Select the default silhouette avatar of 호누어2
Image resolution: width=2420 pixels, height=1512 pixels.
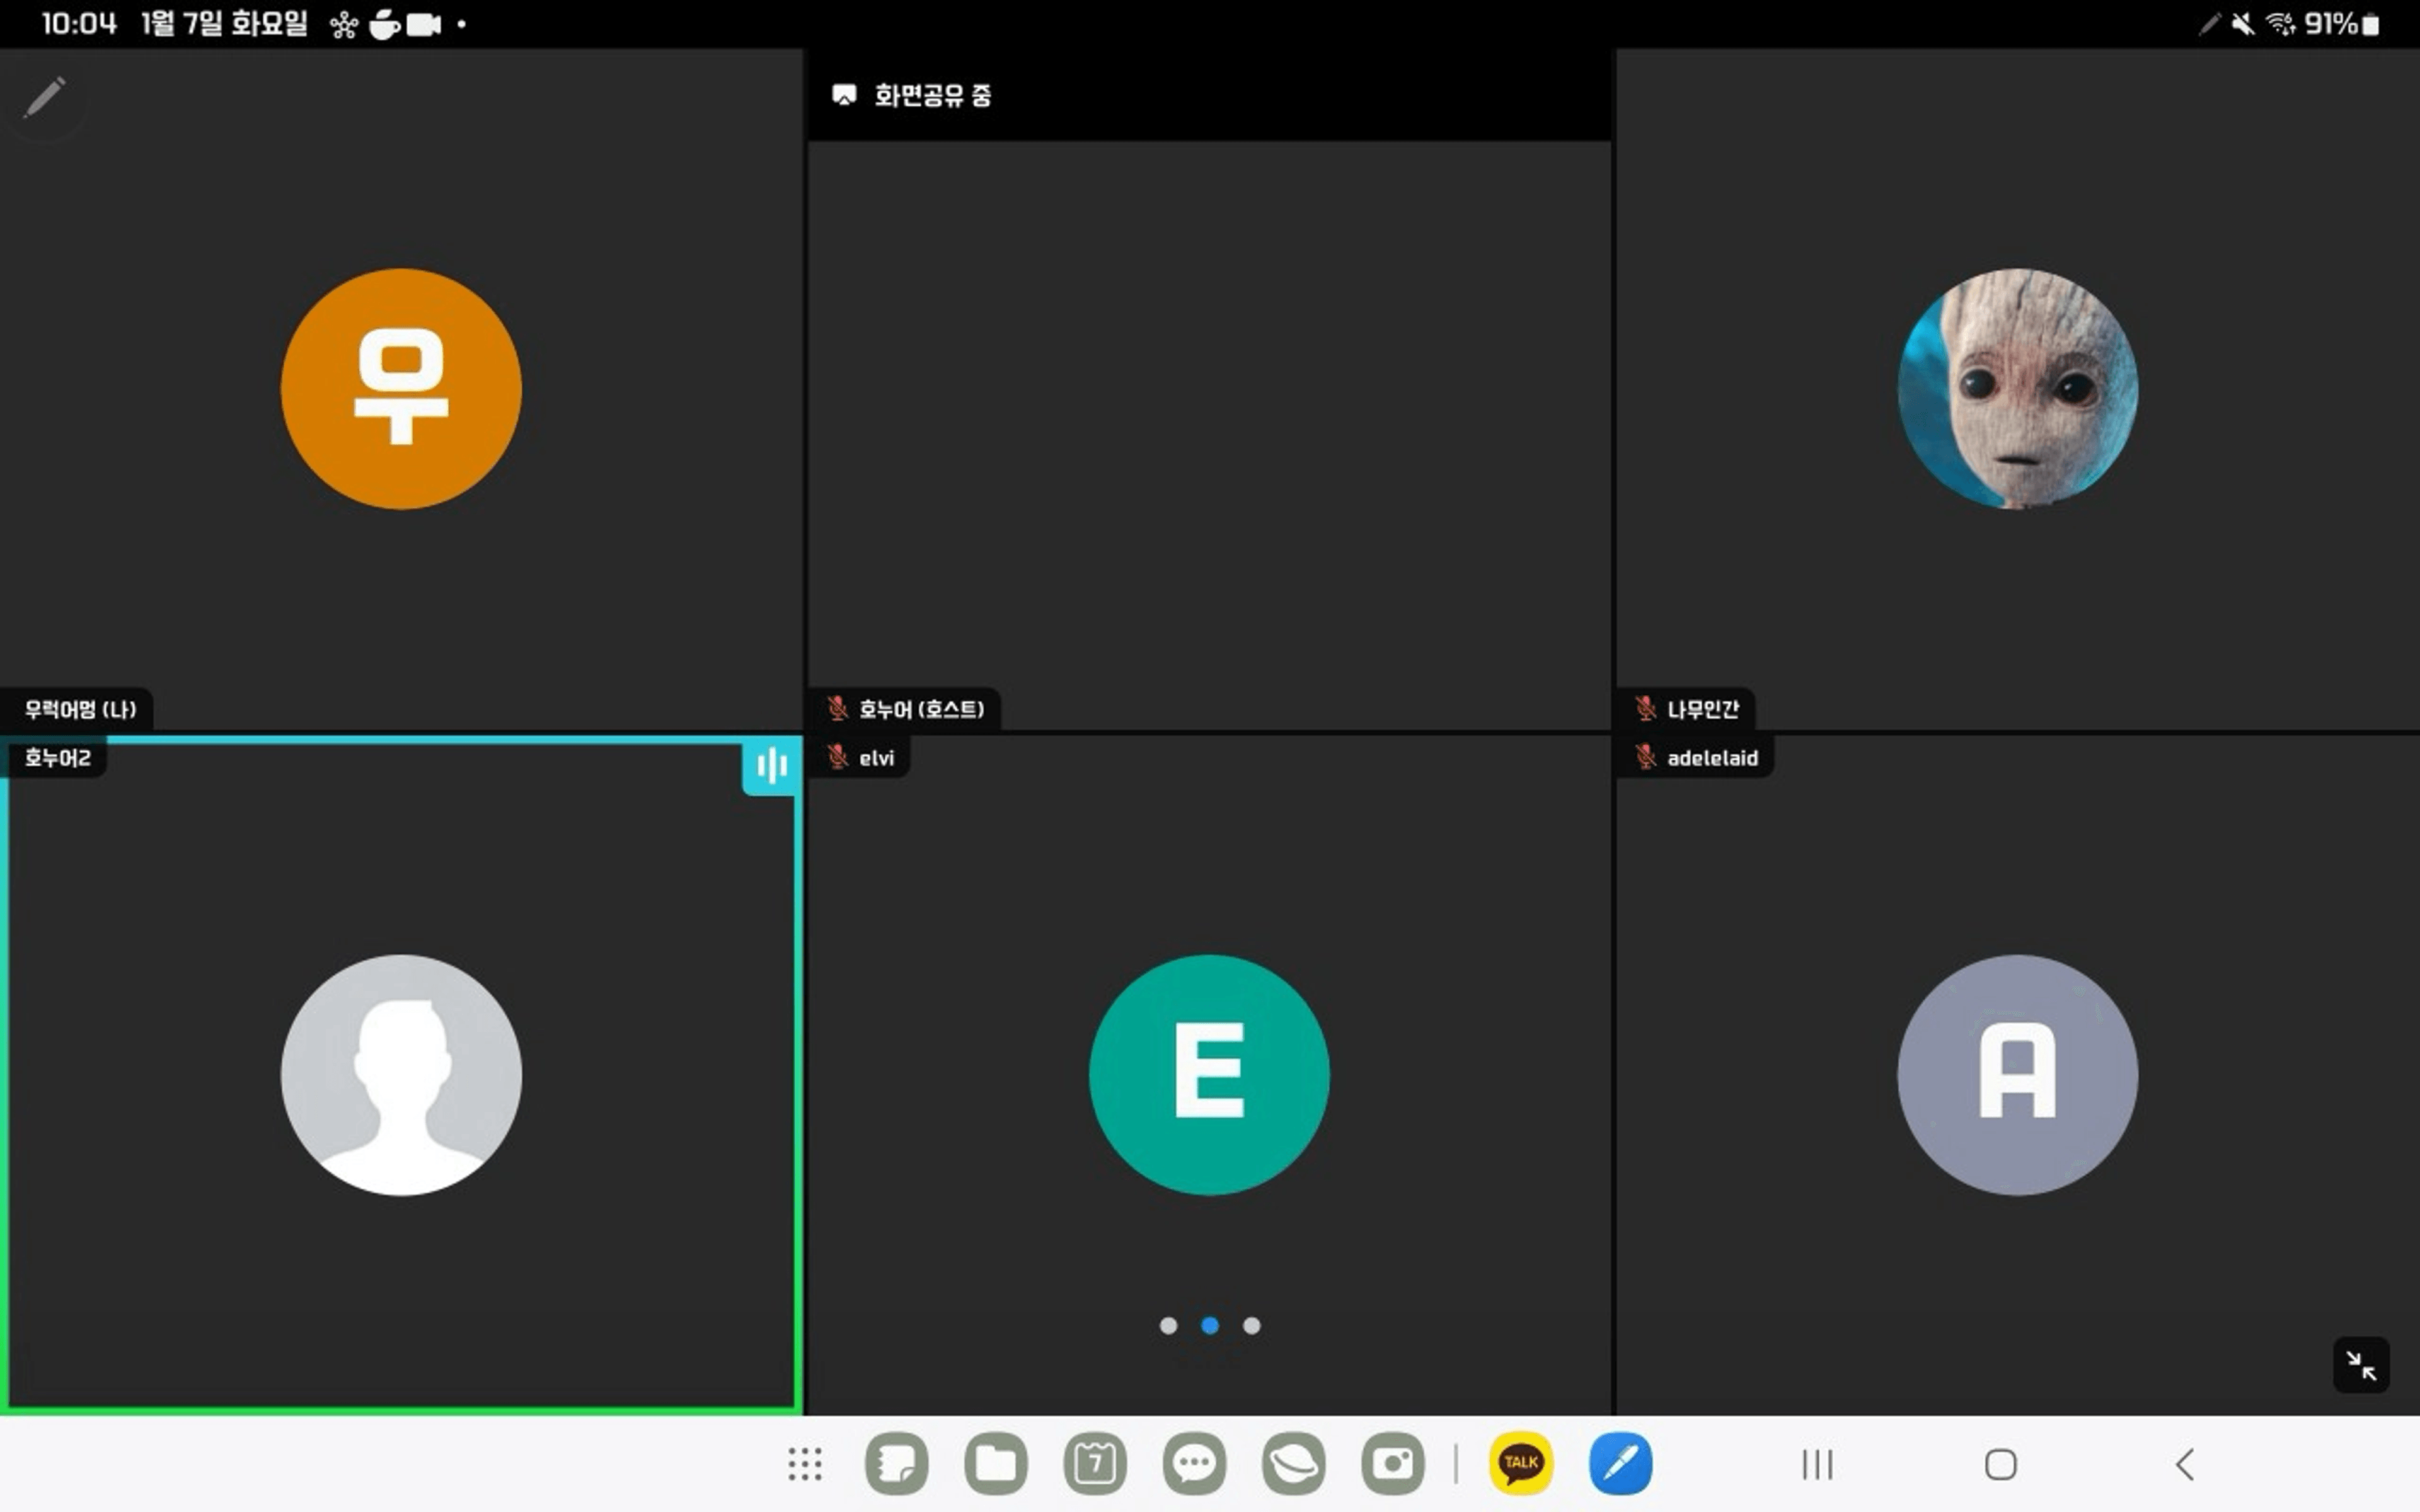[401, 1075]
